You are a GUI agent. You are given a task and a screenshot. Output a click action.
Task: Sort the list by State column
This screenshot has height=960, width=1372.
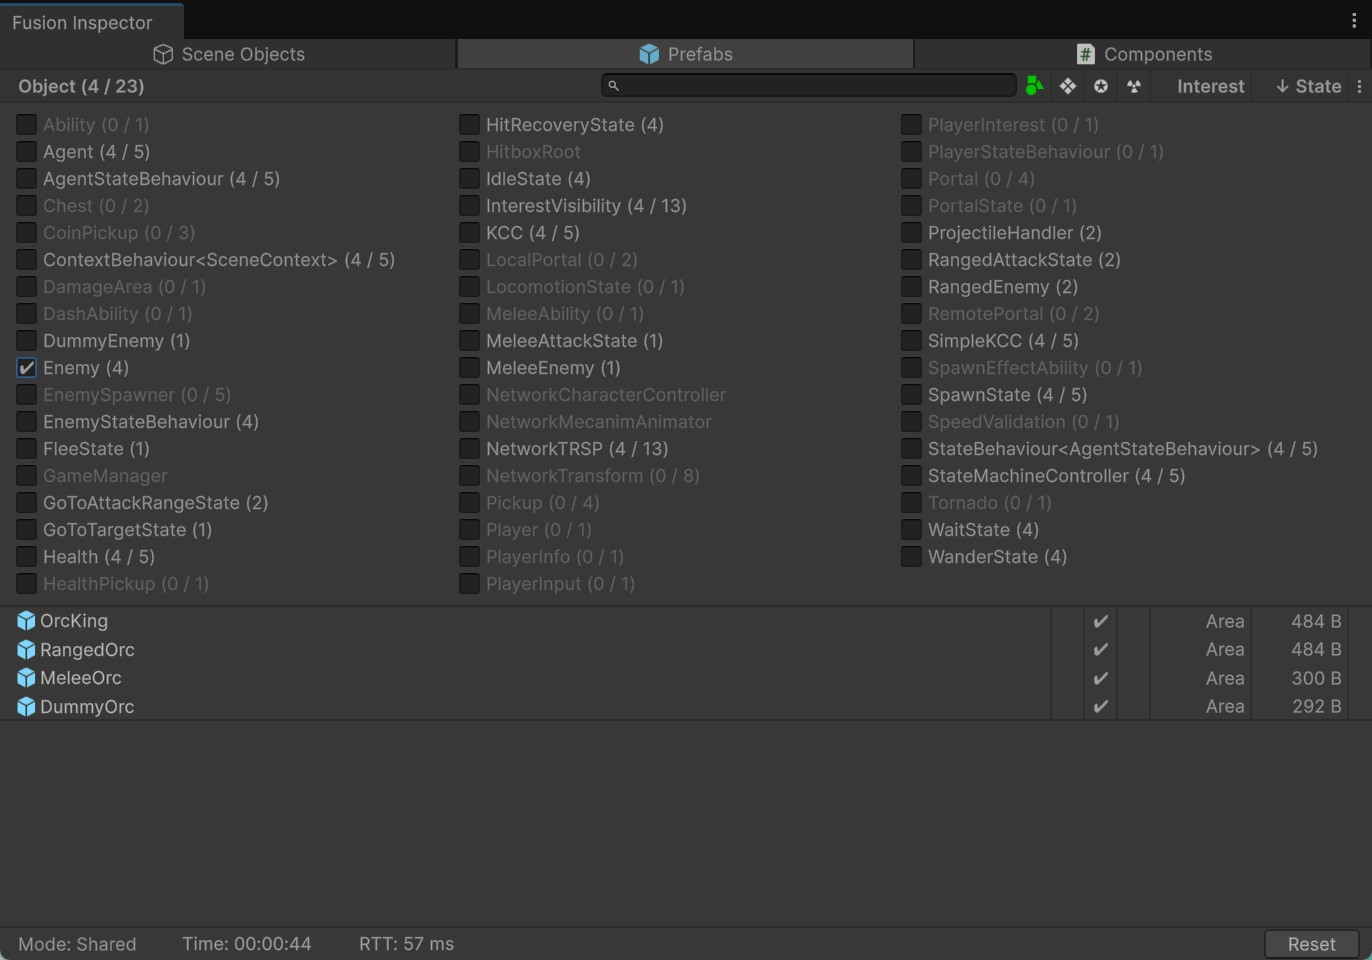1308,87
